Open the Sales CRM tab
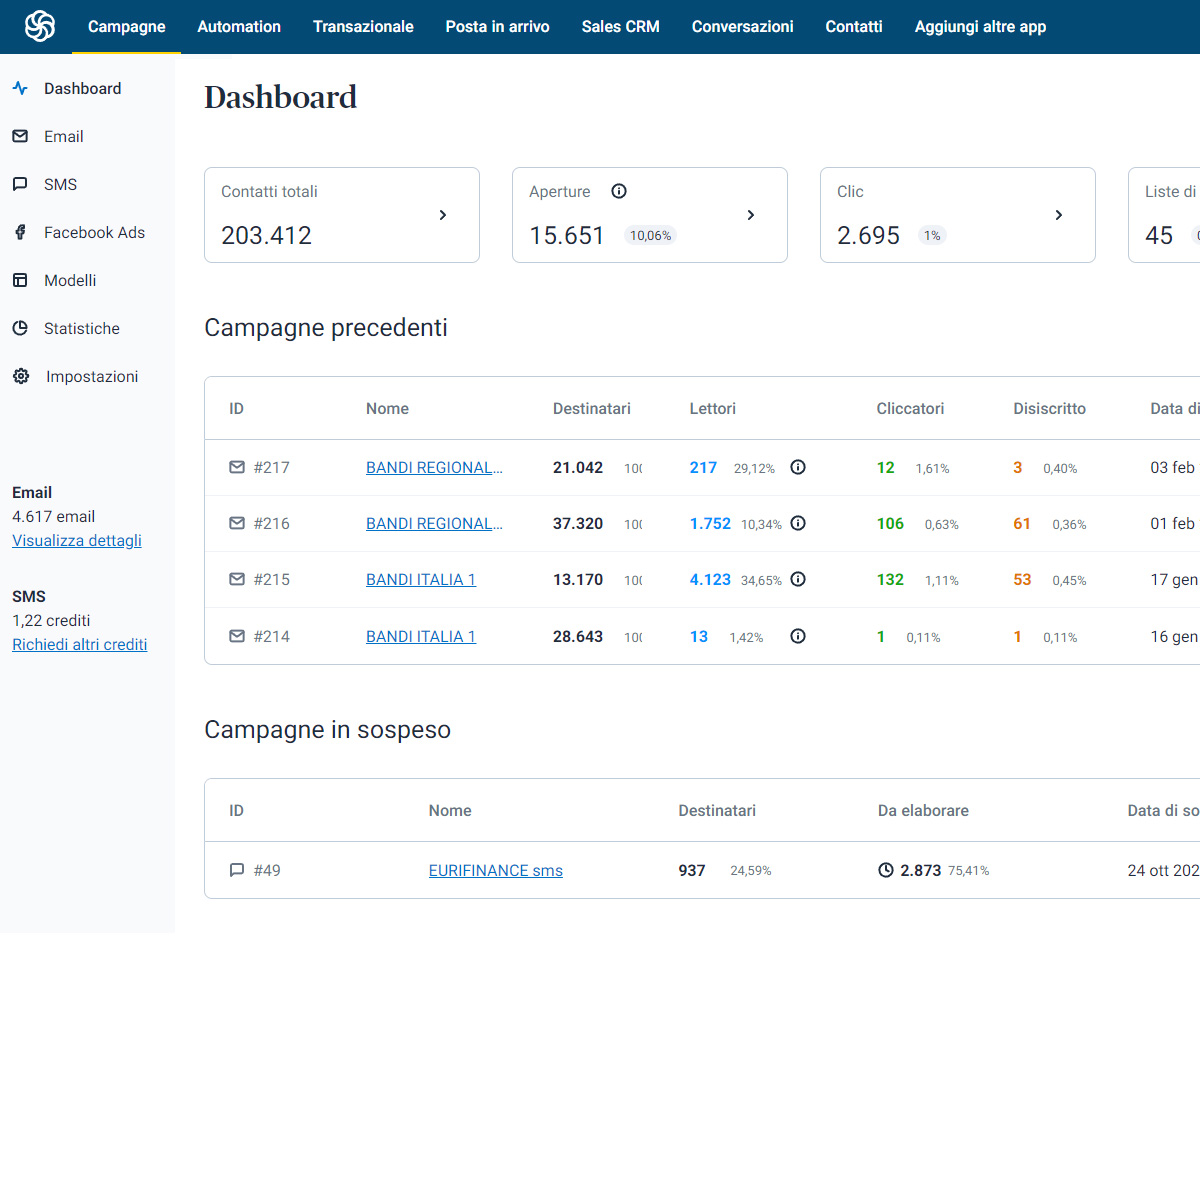The image size is (1200, 1200). (x=620, y=27)
